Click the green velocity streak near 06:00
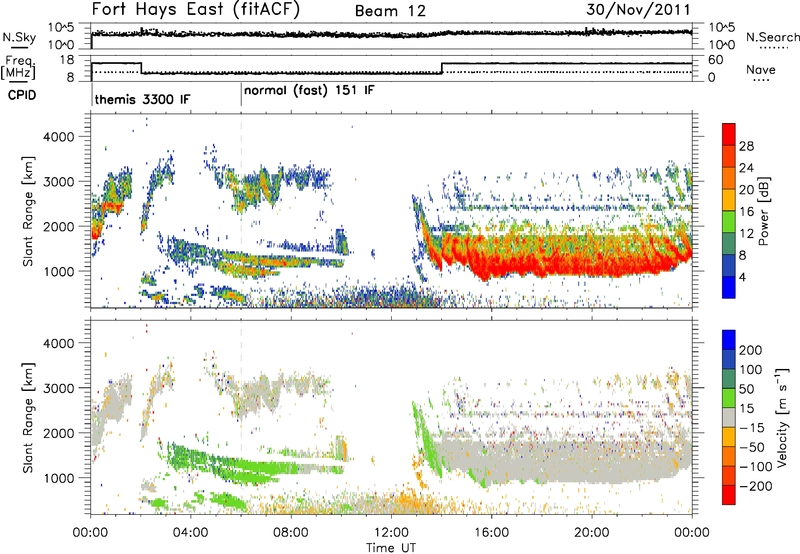 click(x=255, y=468)
